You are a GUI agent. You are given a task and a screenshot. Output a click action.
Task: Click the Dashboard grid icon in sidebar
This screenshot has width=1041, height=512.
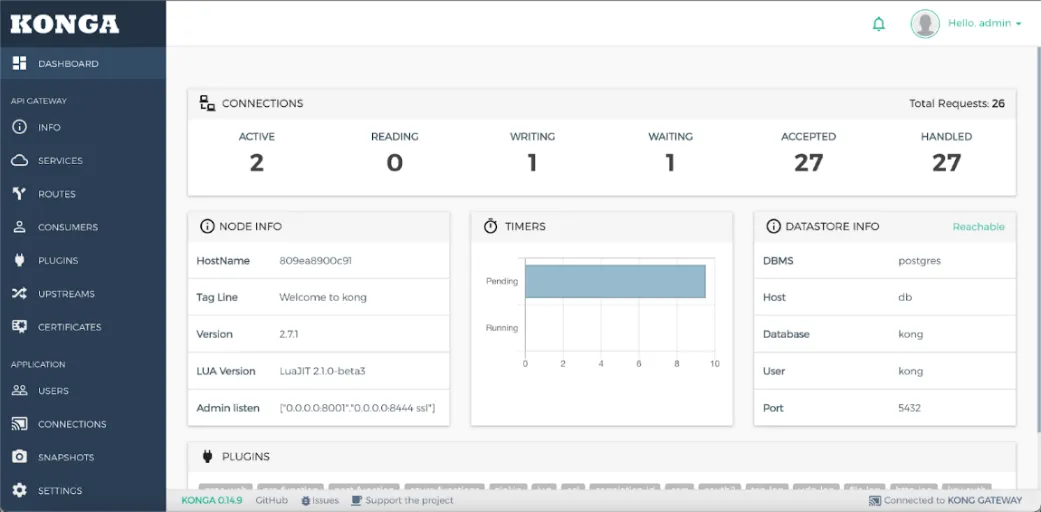point(19,63)
